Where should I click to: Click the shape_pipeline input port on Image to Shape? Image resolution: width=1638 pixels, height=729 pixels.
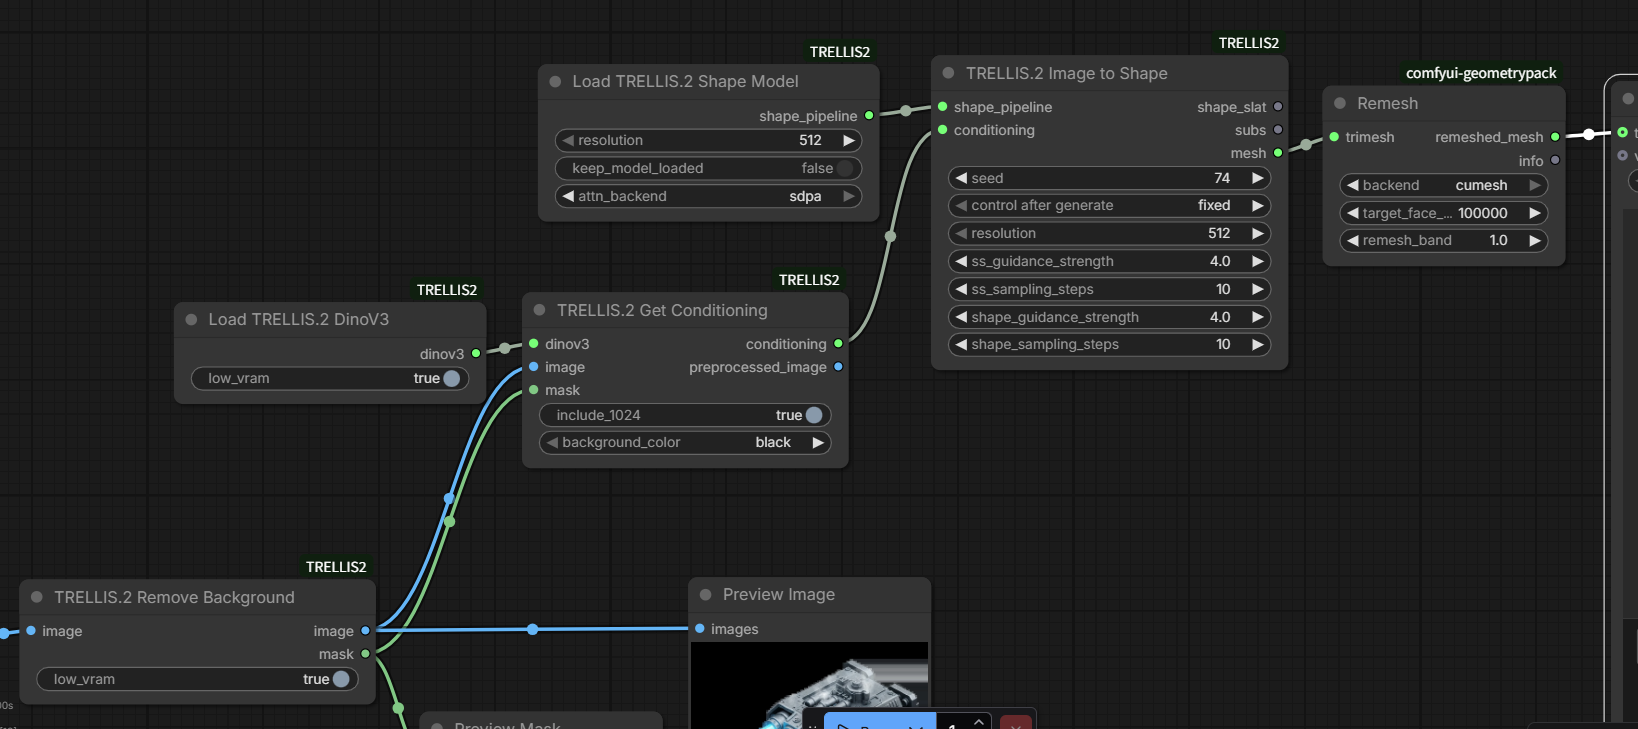pos(942,107)
